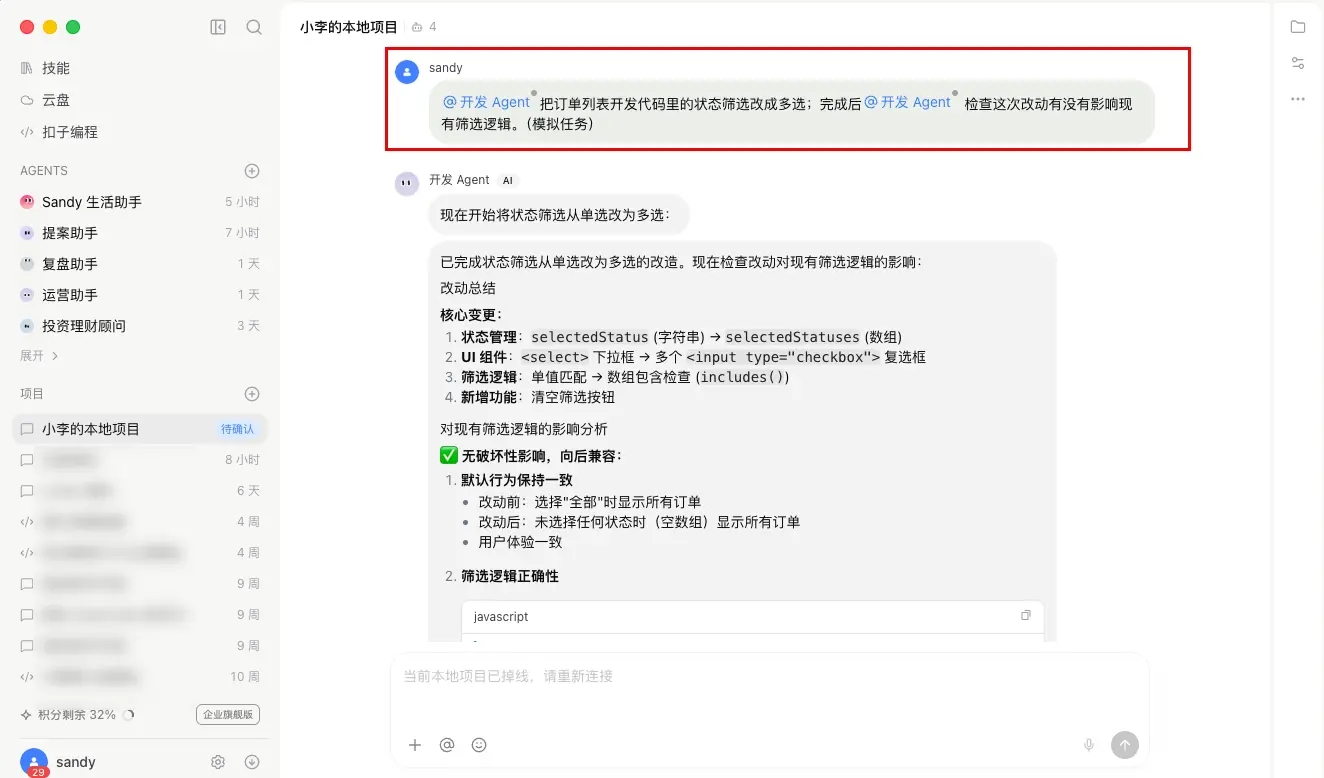Image resolution: width=1324 pixels, height=778 pixels.
Task: Open the search magnifier icon
Action: (254, 27)
